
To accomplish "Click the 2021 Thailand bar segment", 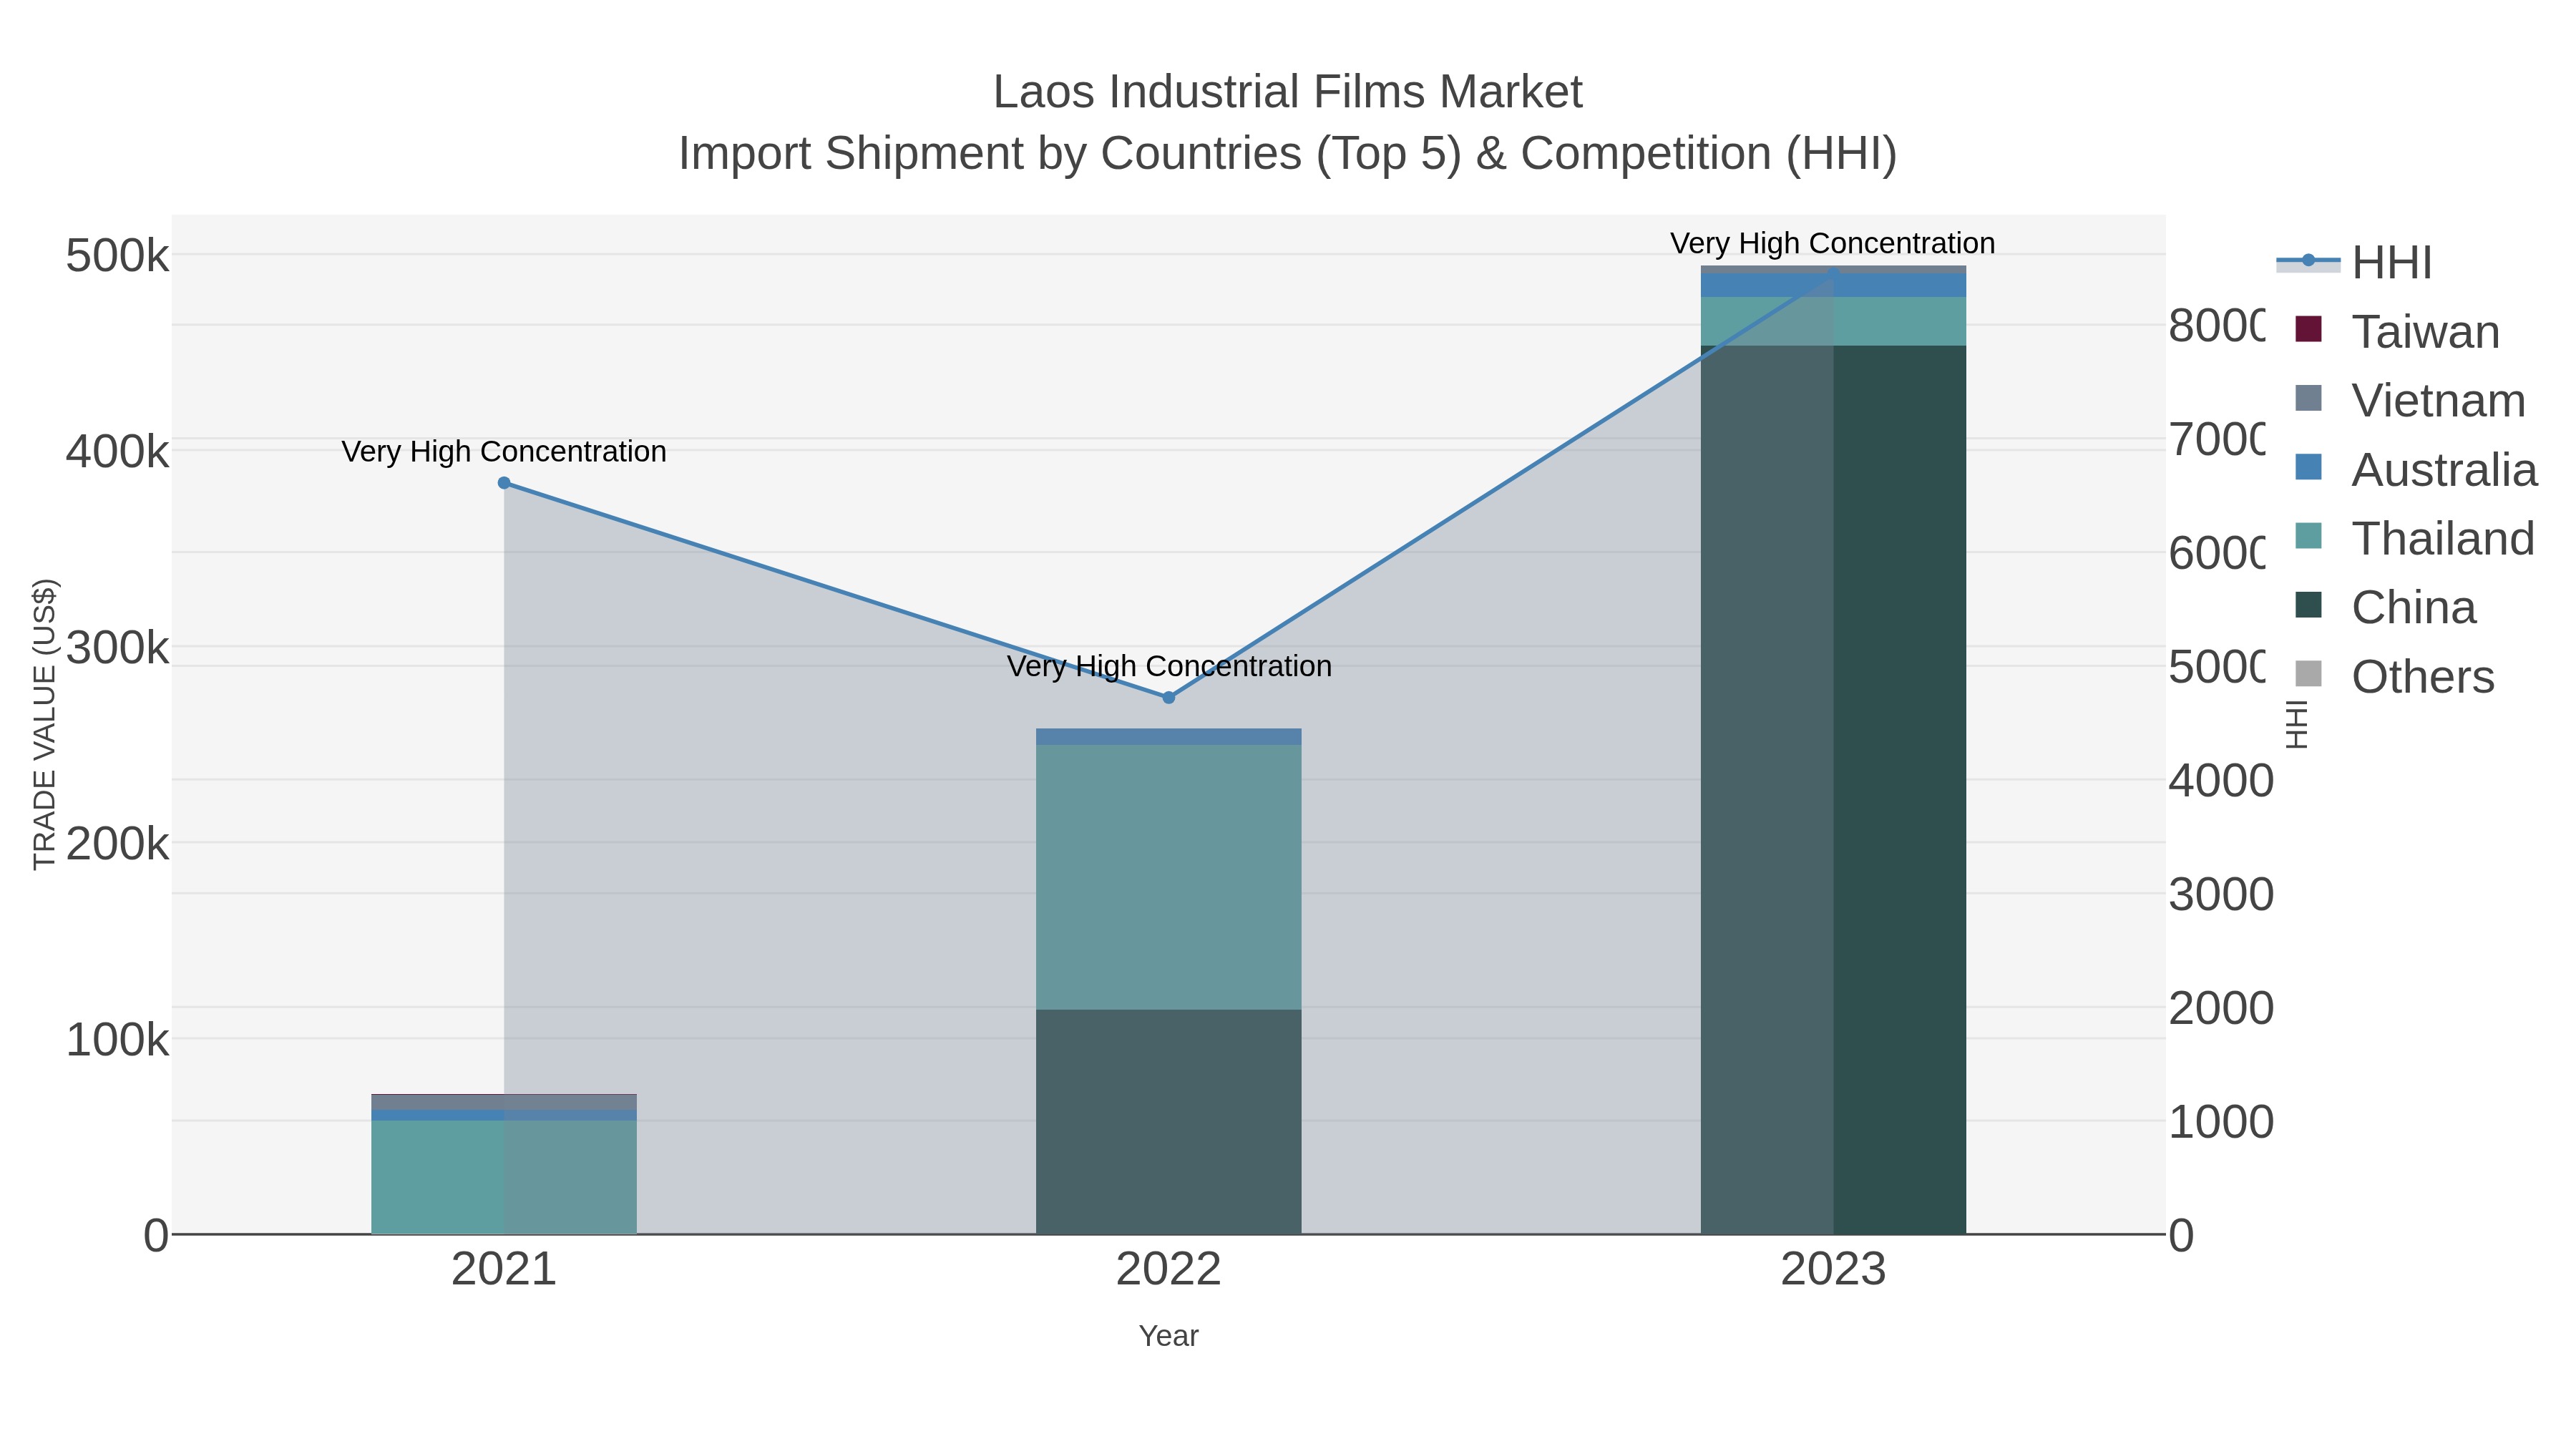I will (504, 1177).
